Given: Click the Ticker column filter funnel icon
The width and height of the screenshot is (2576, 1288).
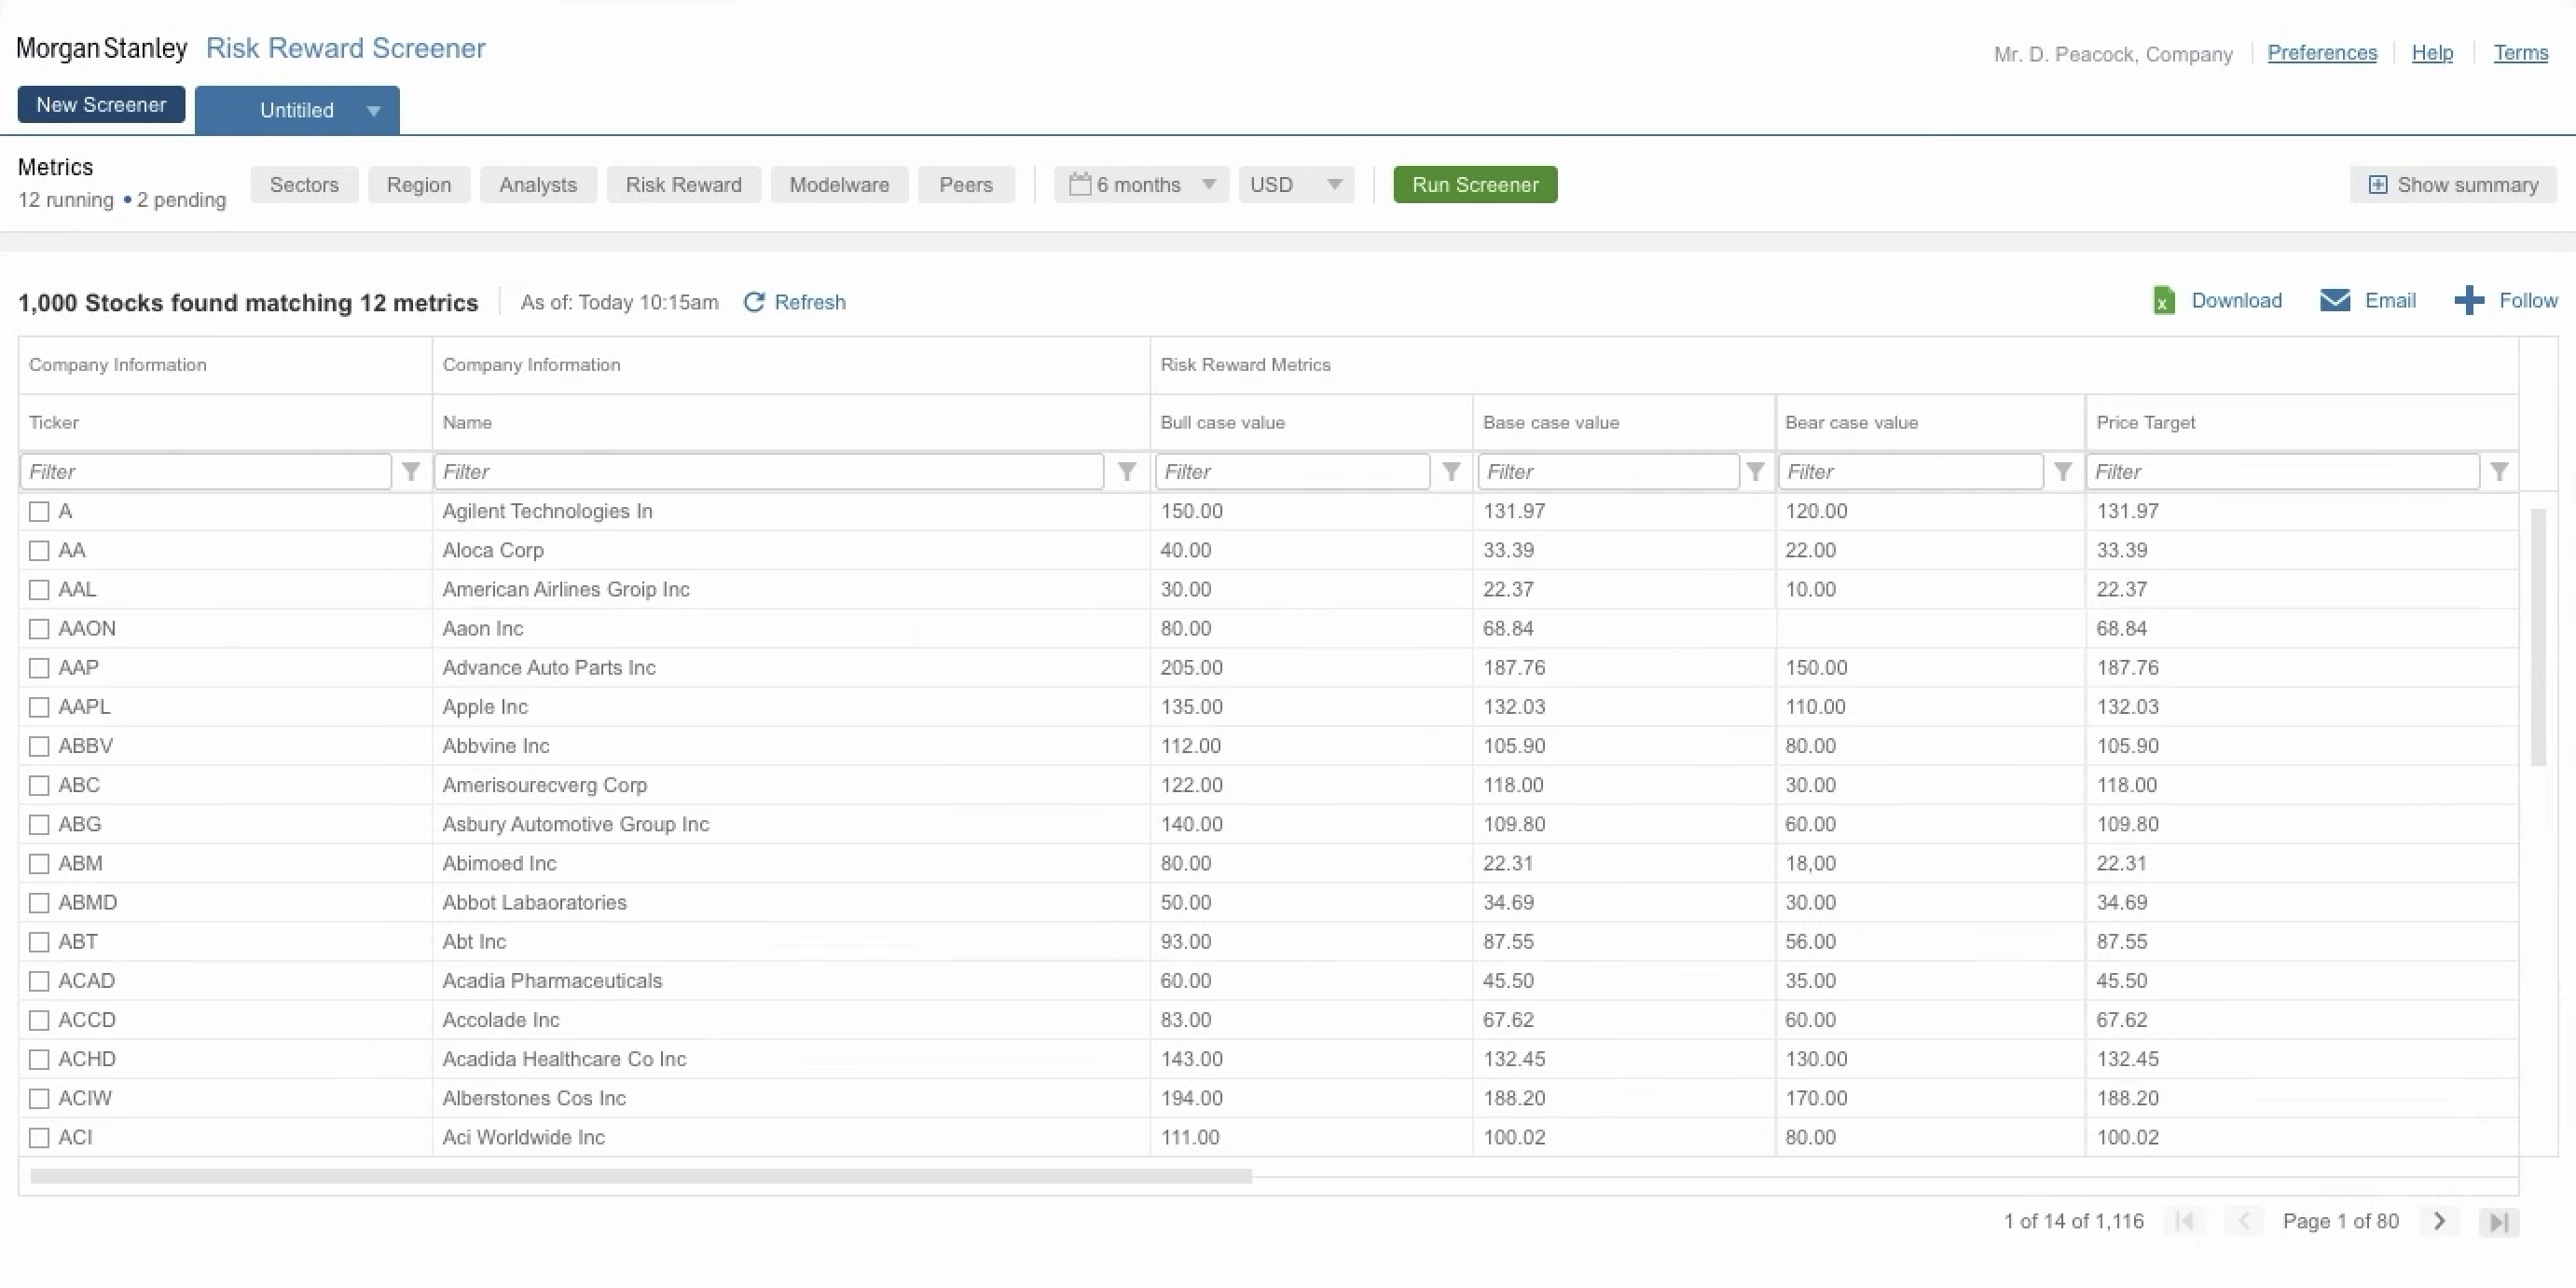Looking at the screenshot, I should click(x=411, y=472).
